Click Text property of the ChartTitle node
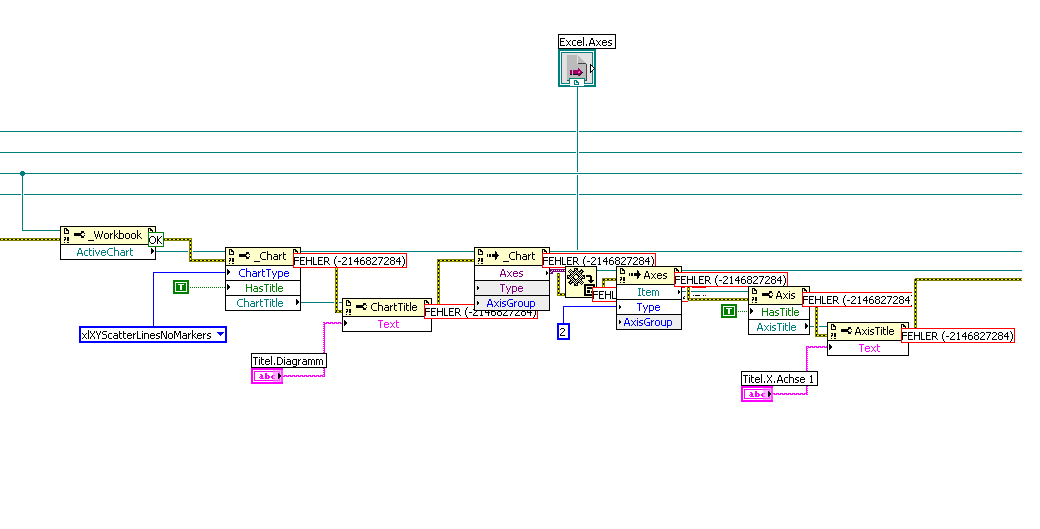Screen dimensions: 1040x529 (387, 324)
